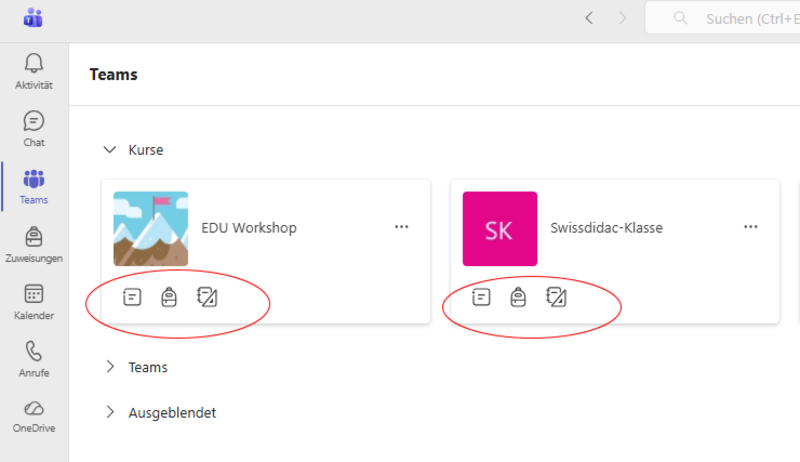
Task: Open the EDU Workshop team thumbnail
Action: (x=151, y=228)
